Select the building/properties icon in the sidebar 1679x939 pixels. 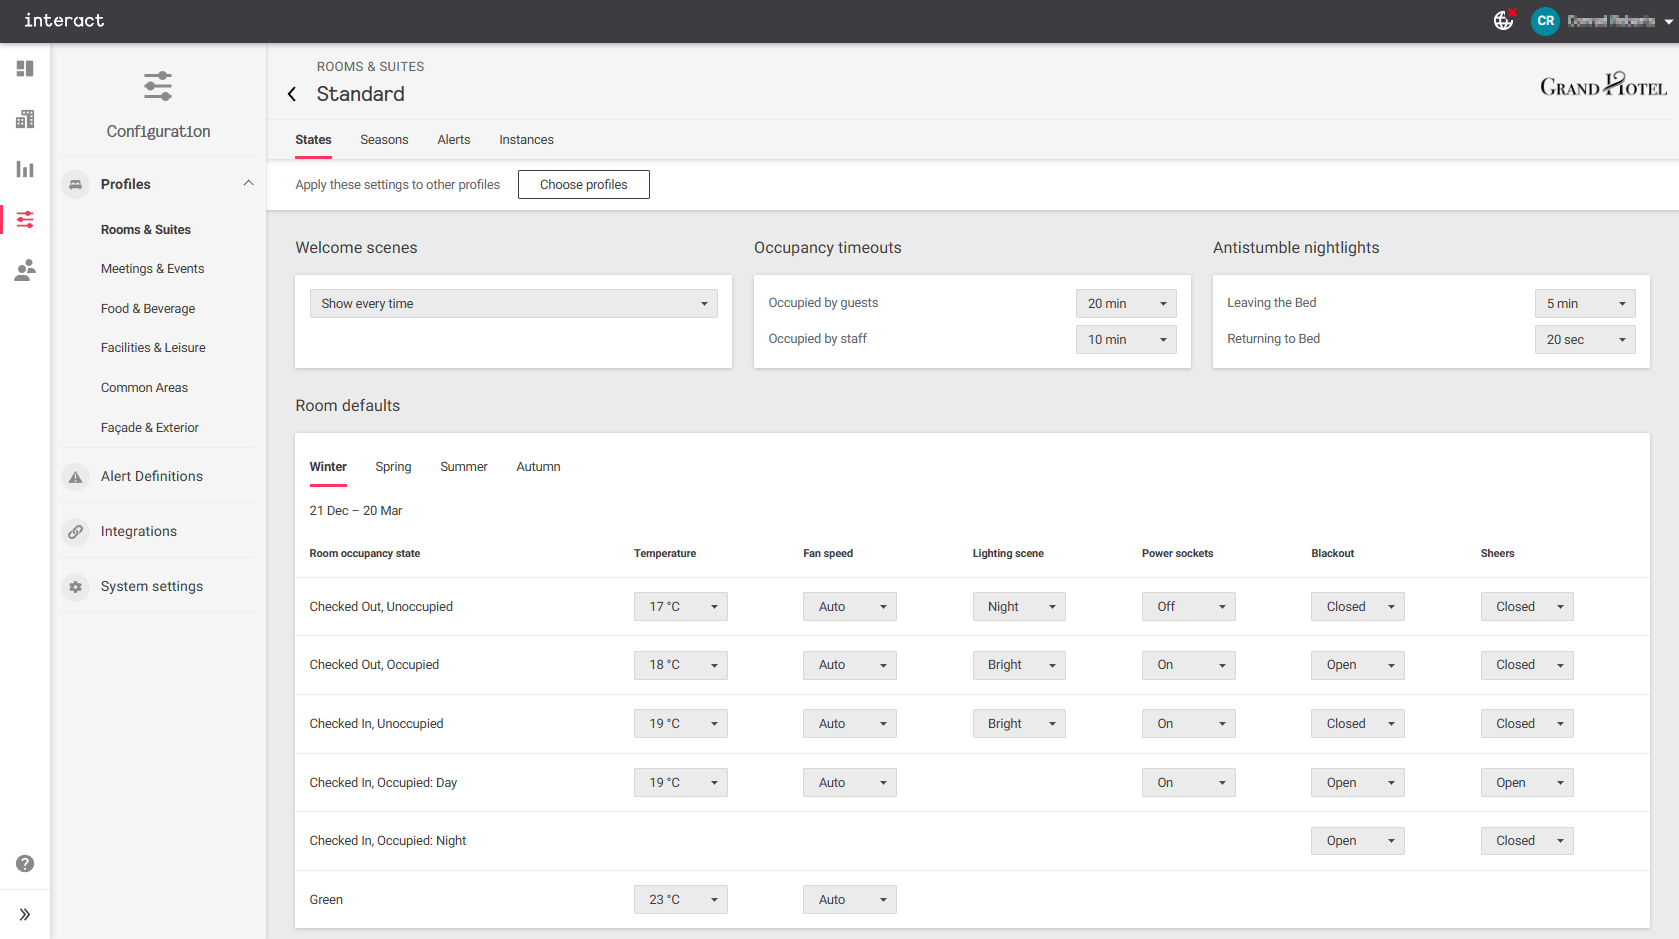25,119
